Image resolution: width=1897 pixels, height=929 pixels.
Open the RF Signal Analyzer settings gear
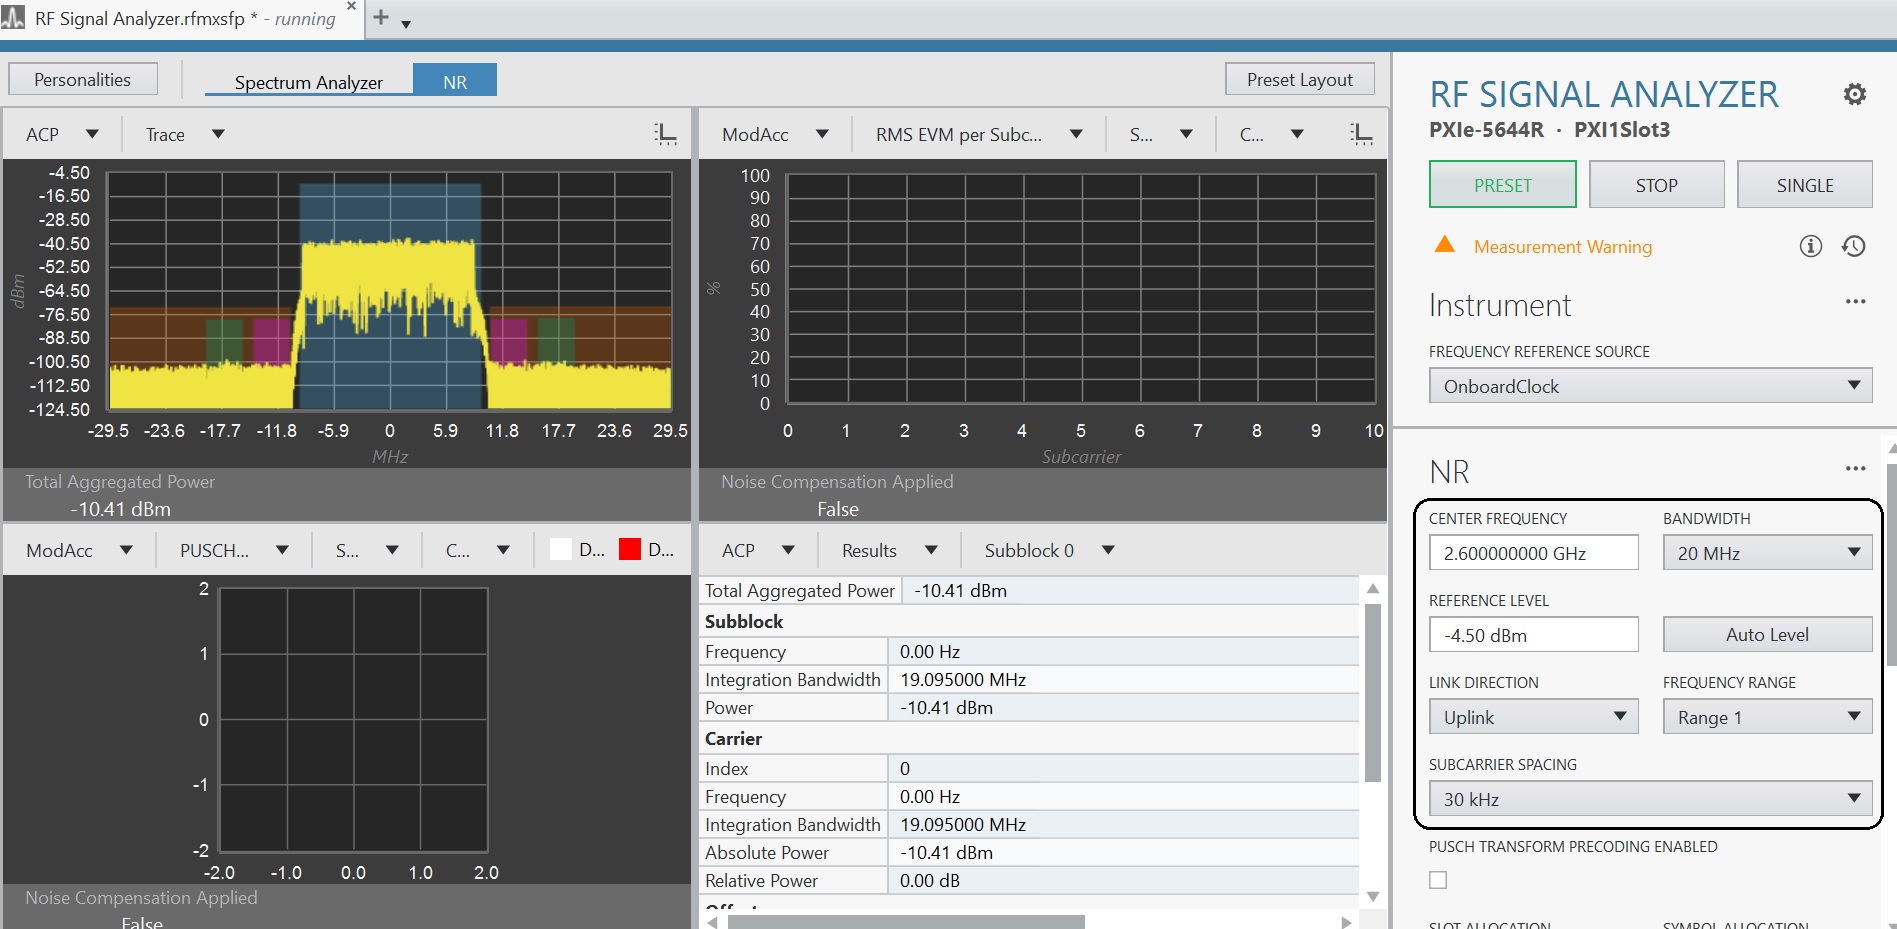tap(1855, 94)
